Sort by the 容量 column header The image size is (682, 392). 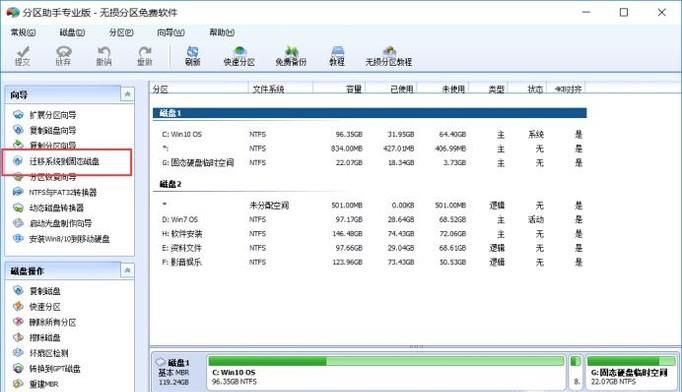[339, 89]
